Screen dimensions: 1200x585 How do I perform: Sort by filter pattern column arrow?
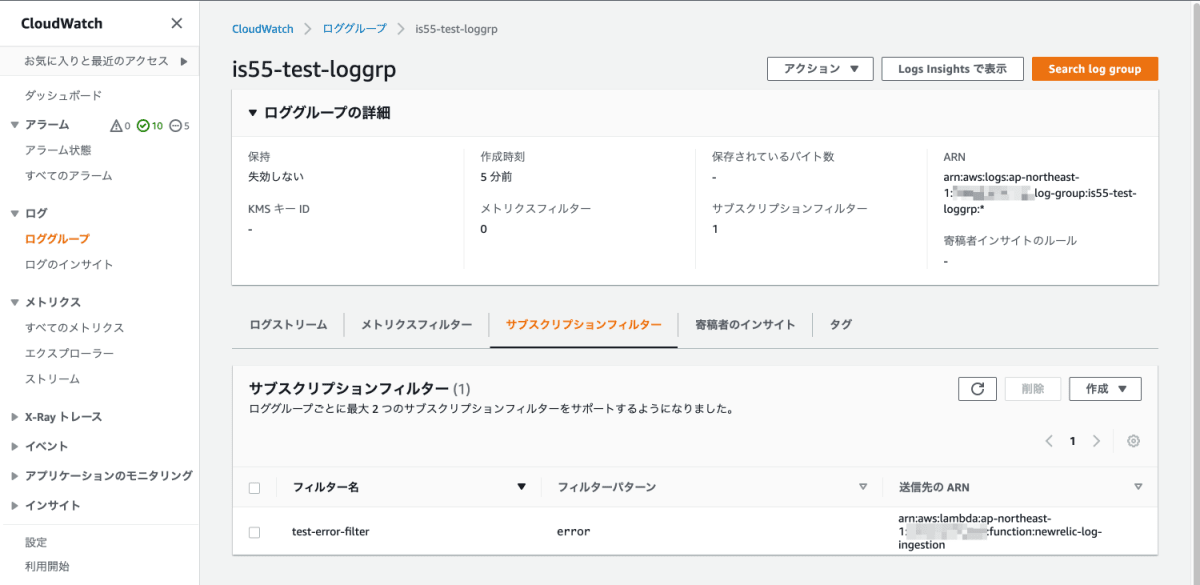coord(863,487)
